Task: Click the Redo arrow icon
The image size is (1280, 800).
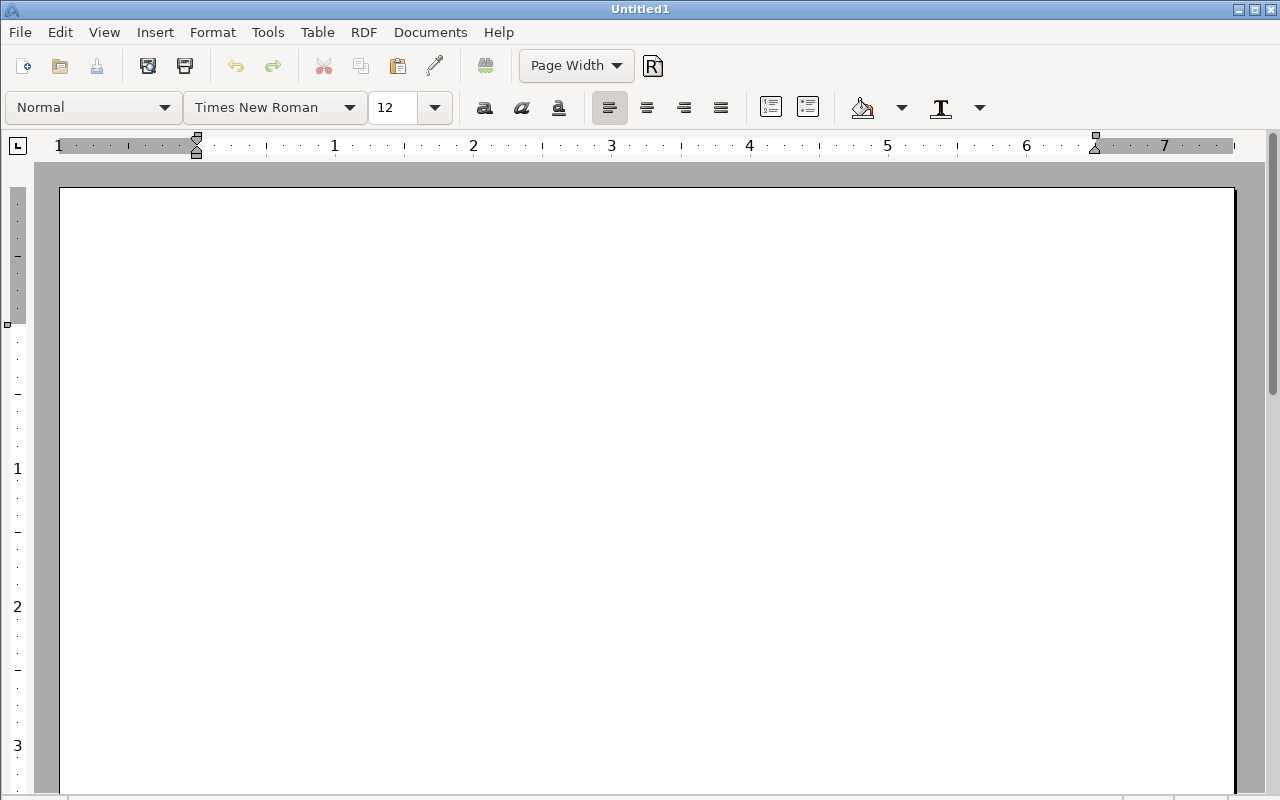Action: coord(273,66)
